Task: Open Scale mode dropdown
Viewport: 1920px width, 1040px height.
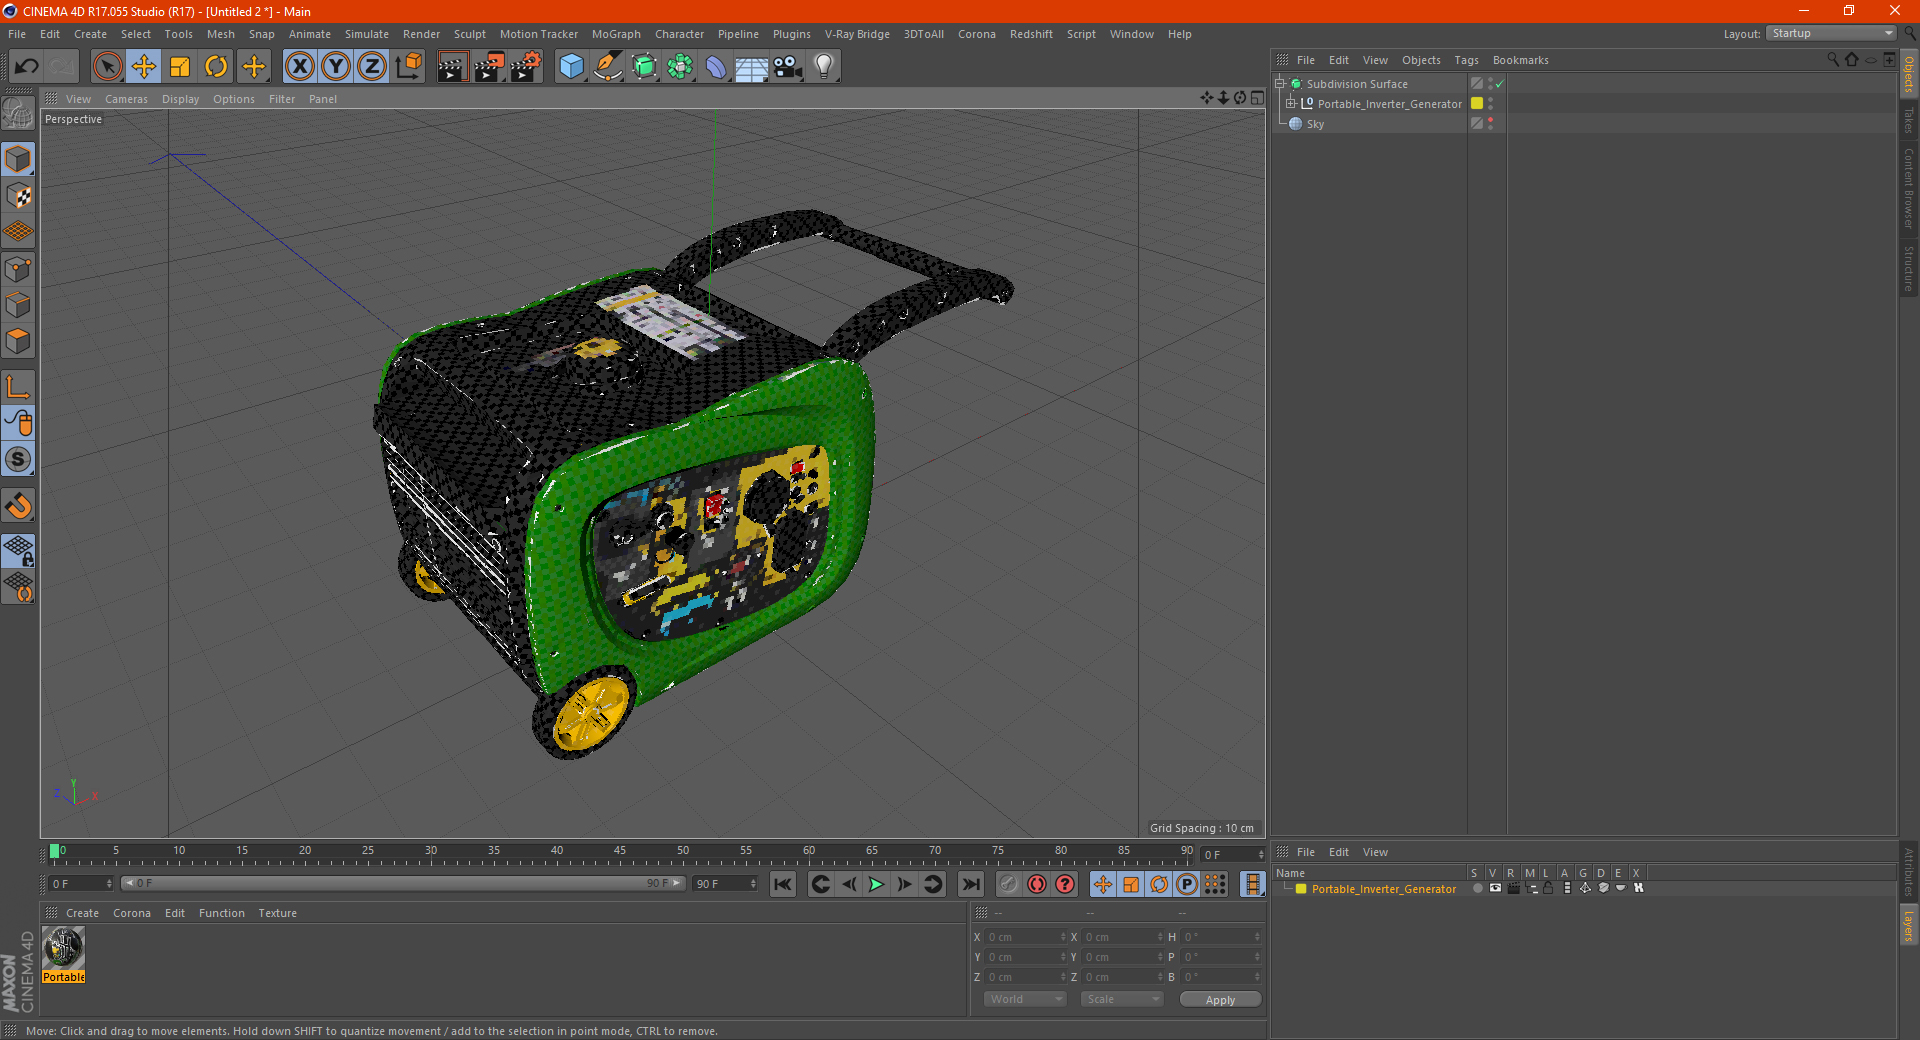Action: tap(1122, 999)
